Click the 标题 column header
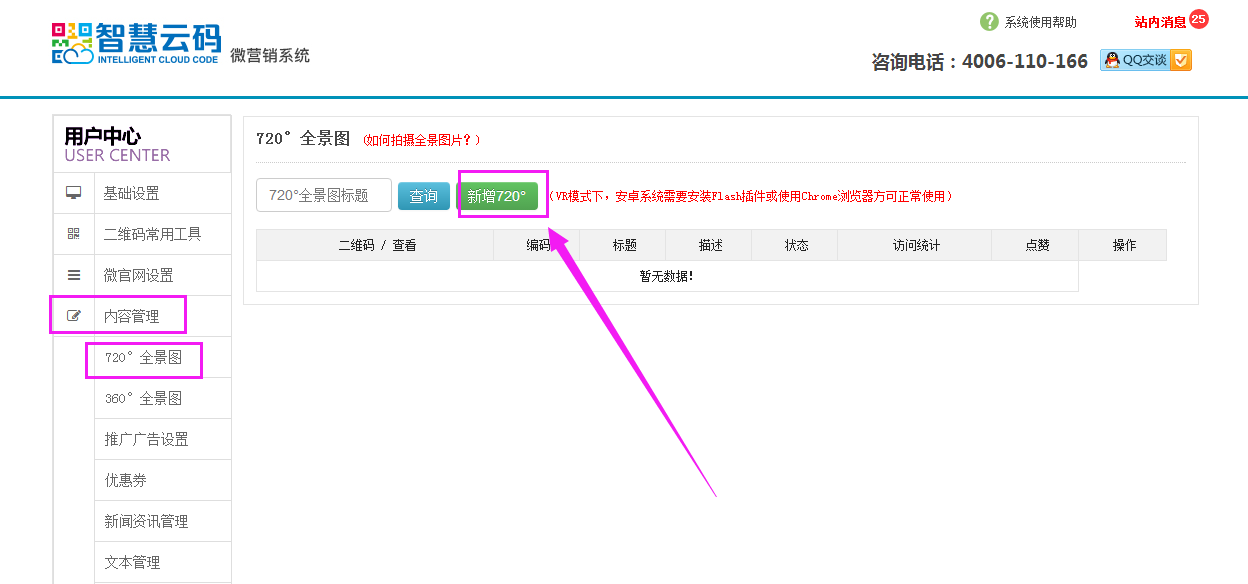Screen dimensions: 1248x584 [625, 245]
